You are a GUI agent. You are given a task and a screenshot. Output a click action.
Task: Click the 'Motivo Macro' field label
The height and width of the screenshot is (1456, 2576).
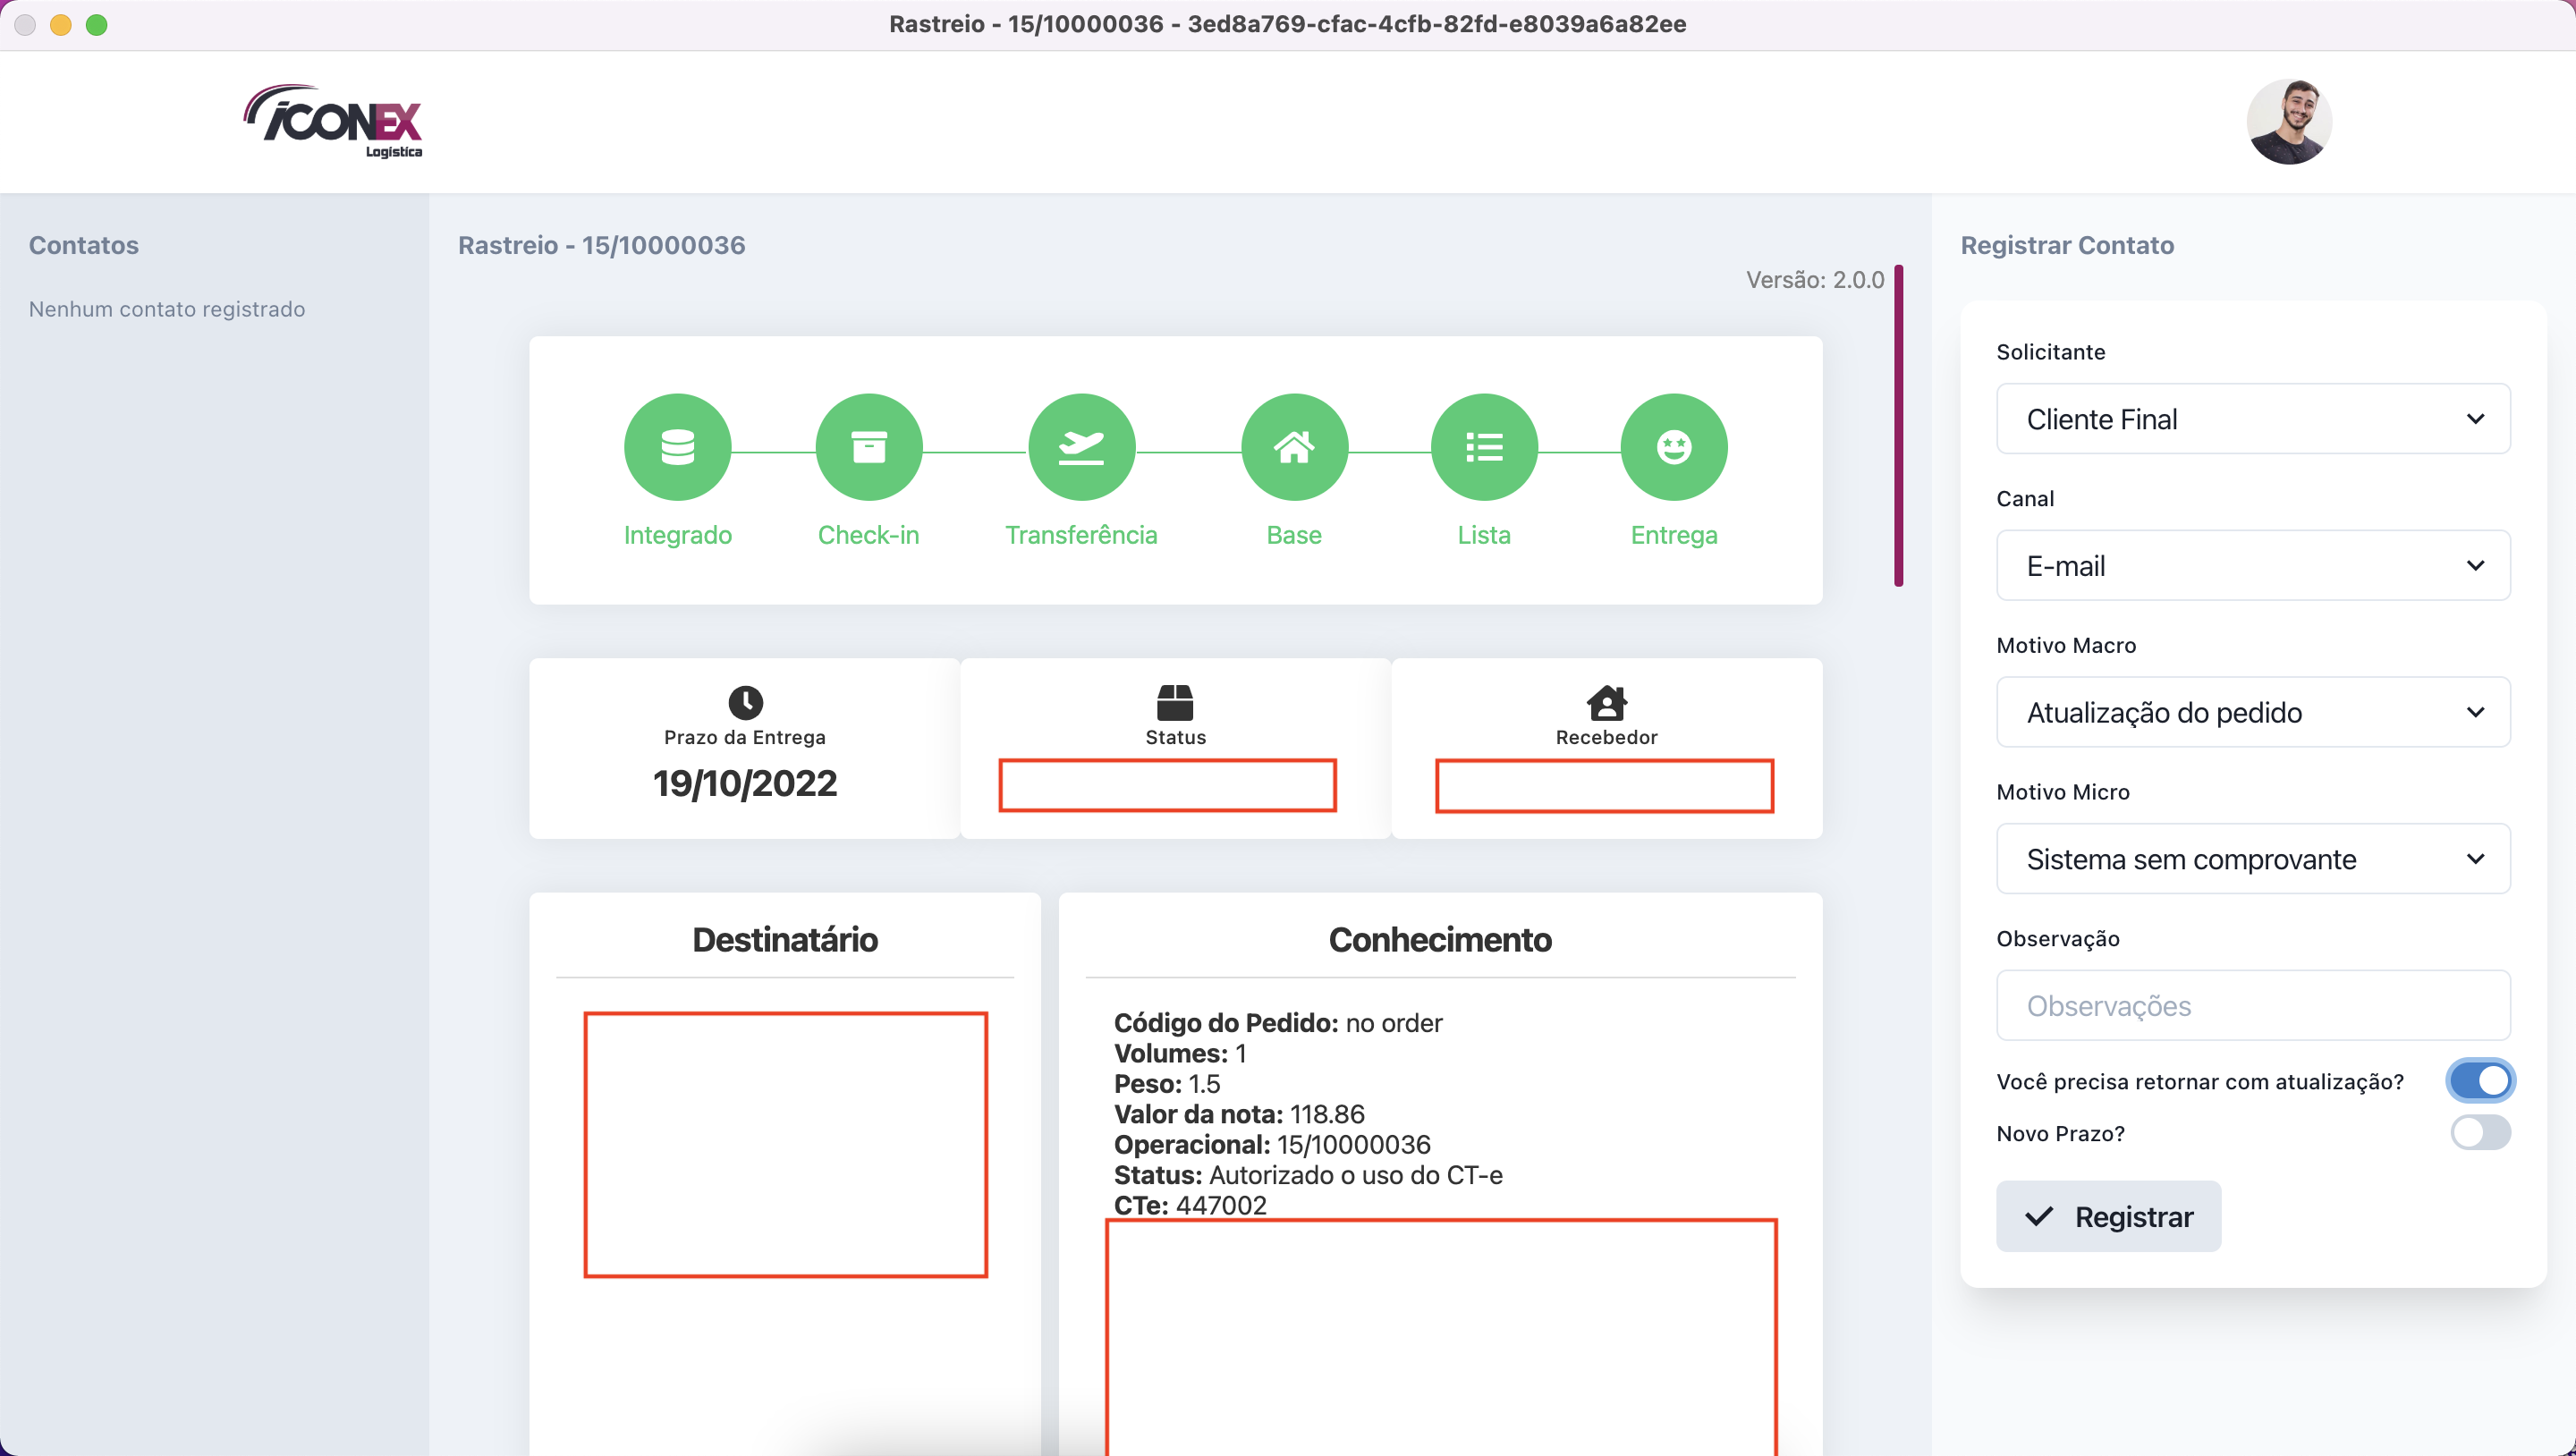click(2066, 645)
